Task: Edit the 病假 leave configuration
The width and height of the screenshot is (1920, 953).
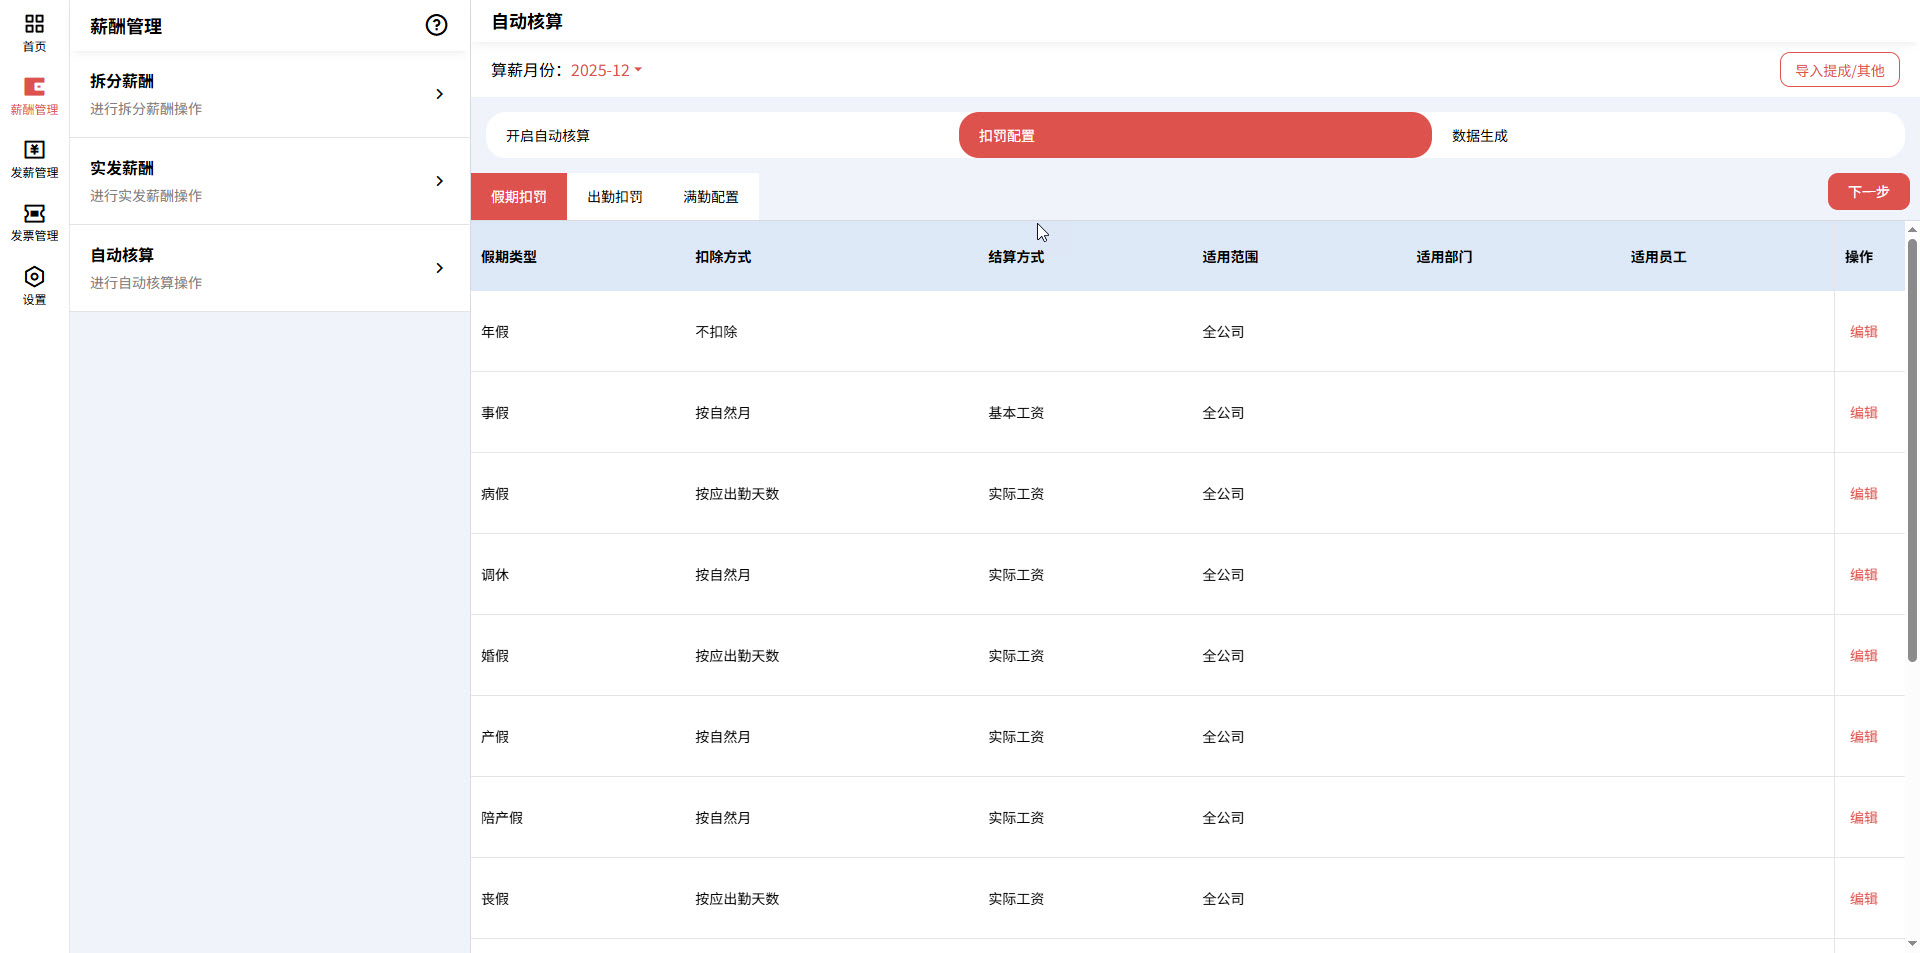Action: [1864, 493]
